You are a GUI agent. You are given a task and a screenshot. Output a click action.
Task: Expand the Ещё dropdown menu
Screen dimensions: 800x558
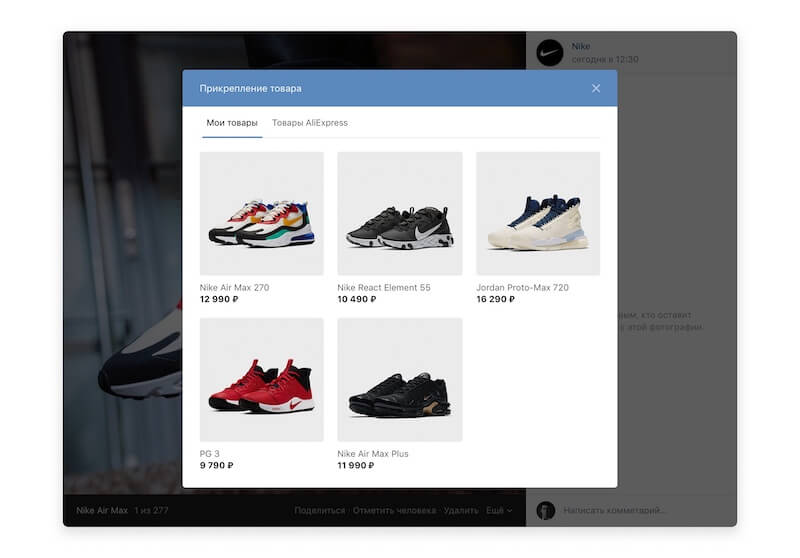pyautogui.click(x=498, y=511)
